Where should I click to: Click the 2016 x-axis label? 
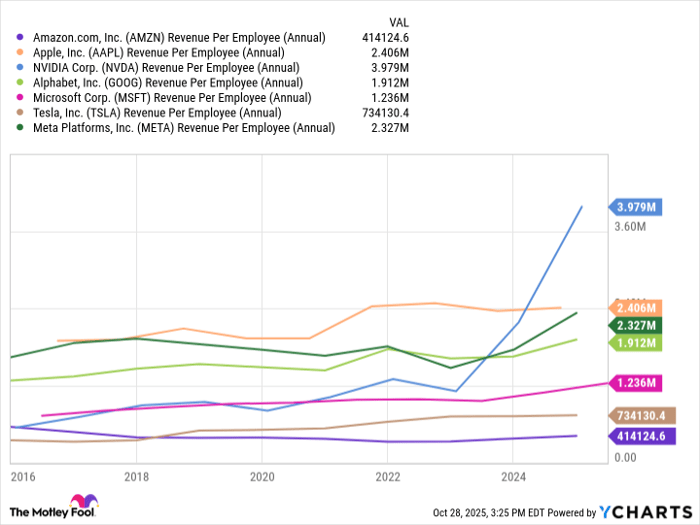click(23, 477)
